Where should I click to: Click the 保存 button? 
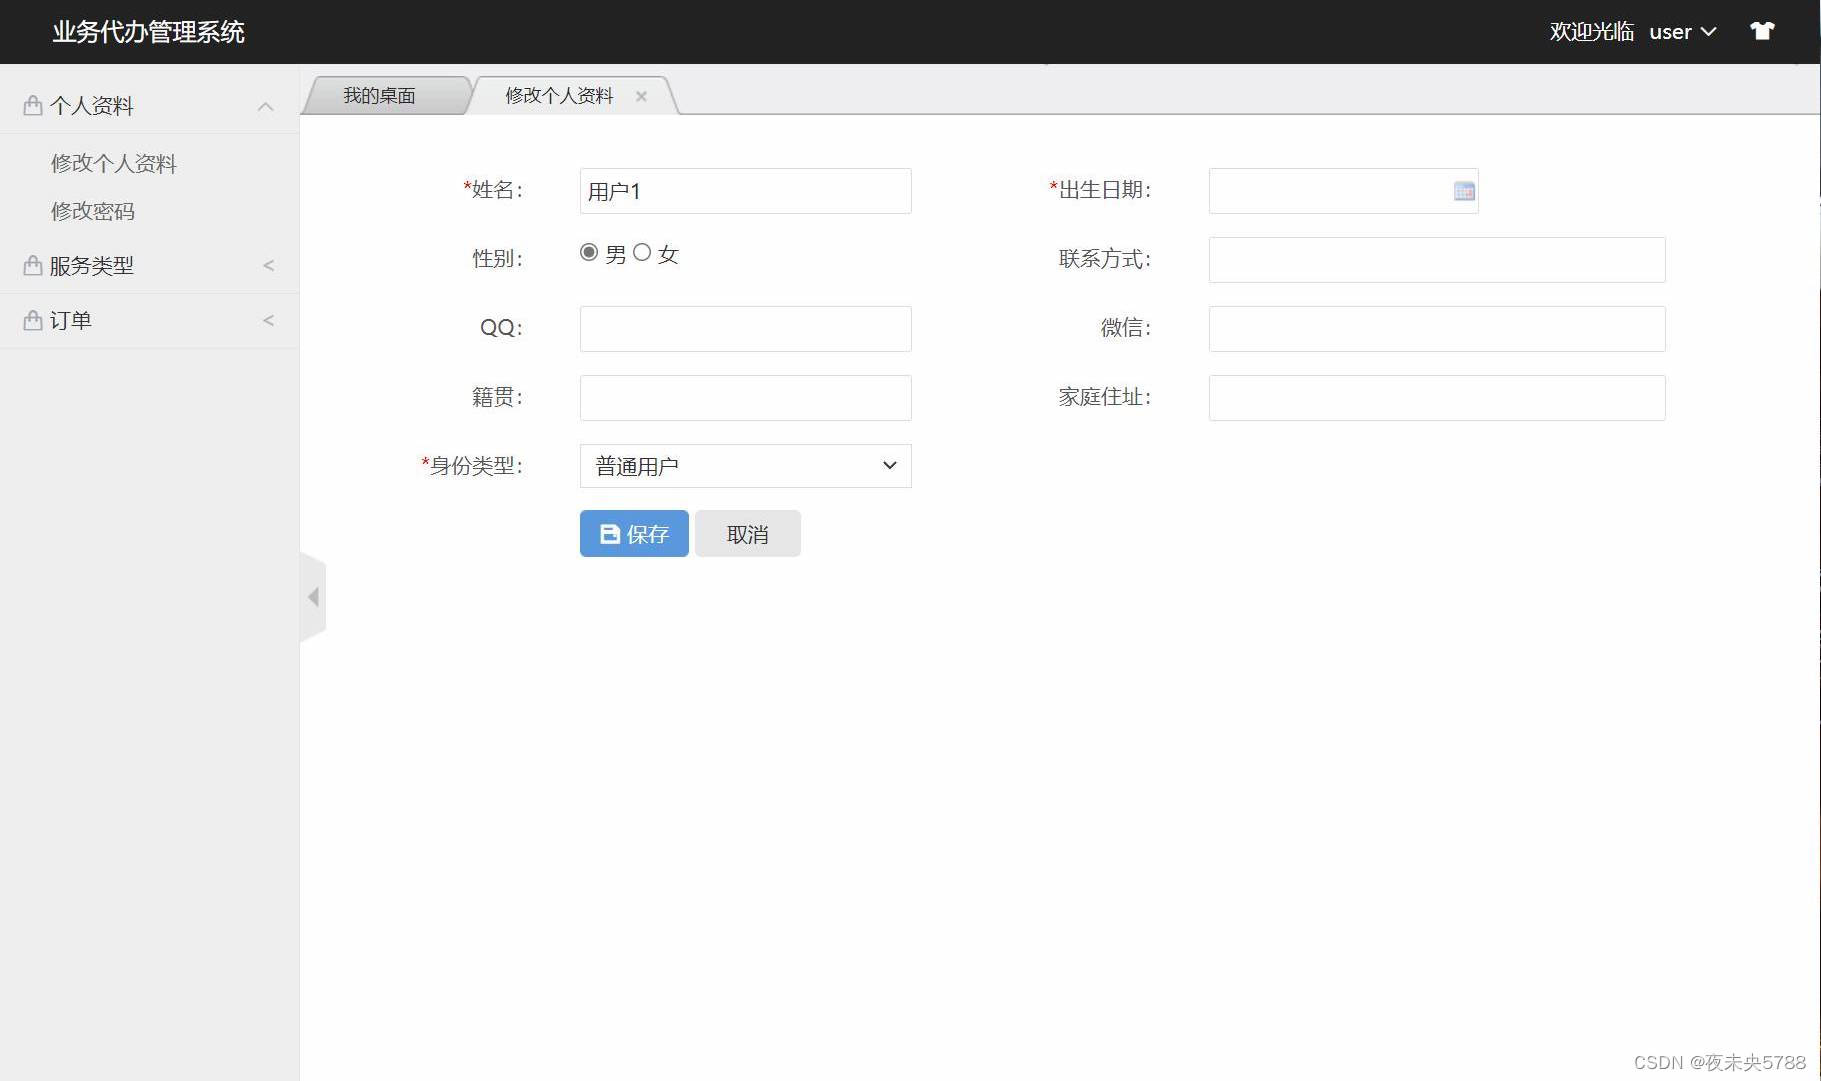[x=634, y=533]
